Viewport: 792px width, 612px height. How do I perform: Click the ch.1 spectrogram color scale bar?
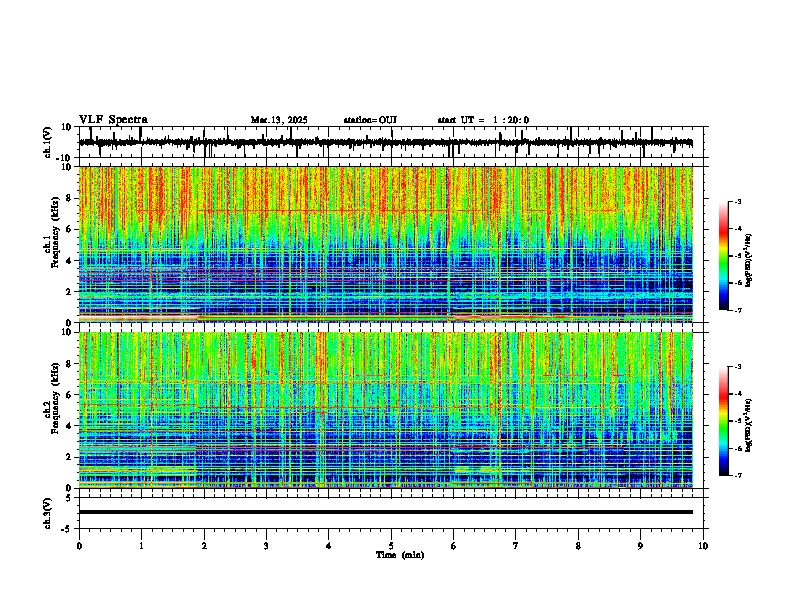tap(723, 256)
